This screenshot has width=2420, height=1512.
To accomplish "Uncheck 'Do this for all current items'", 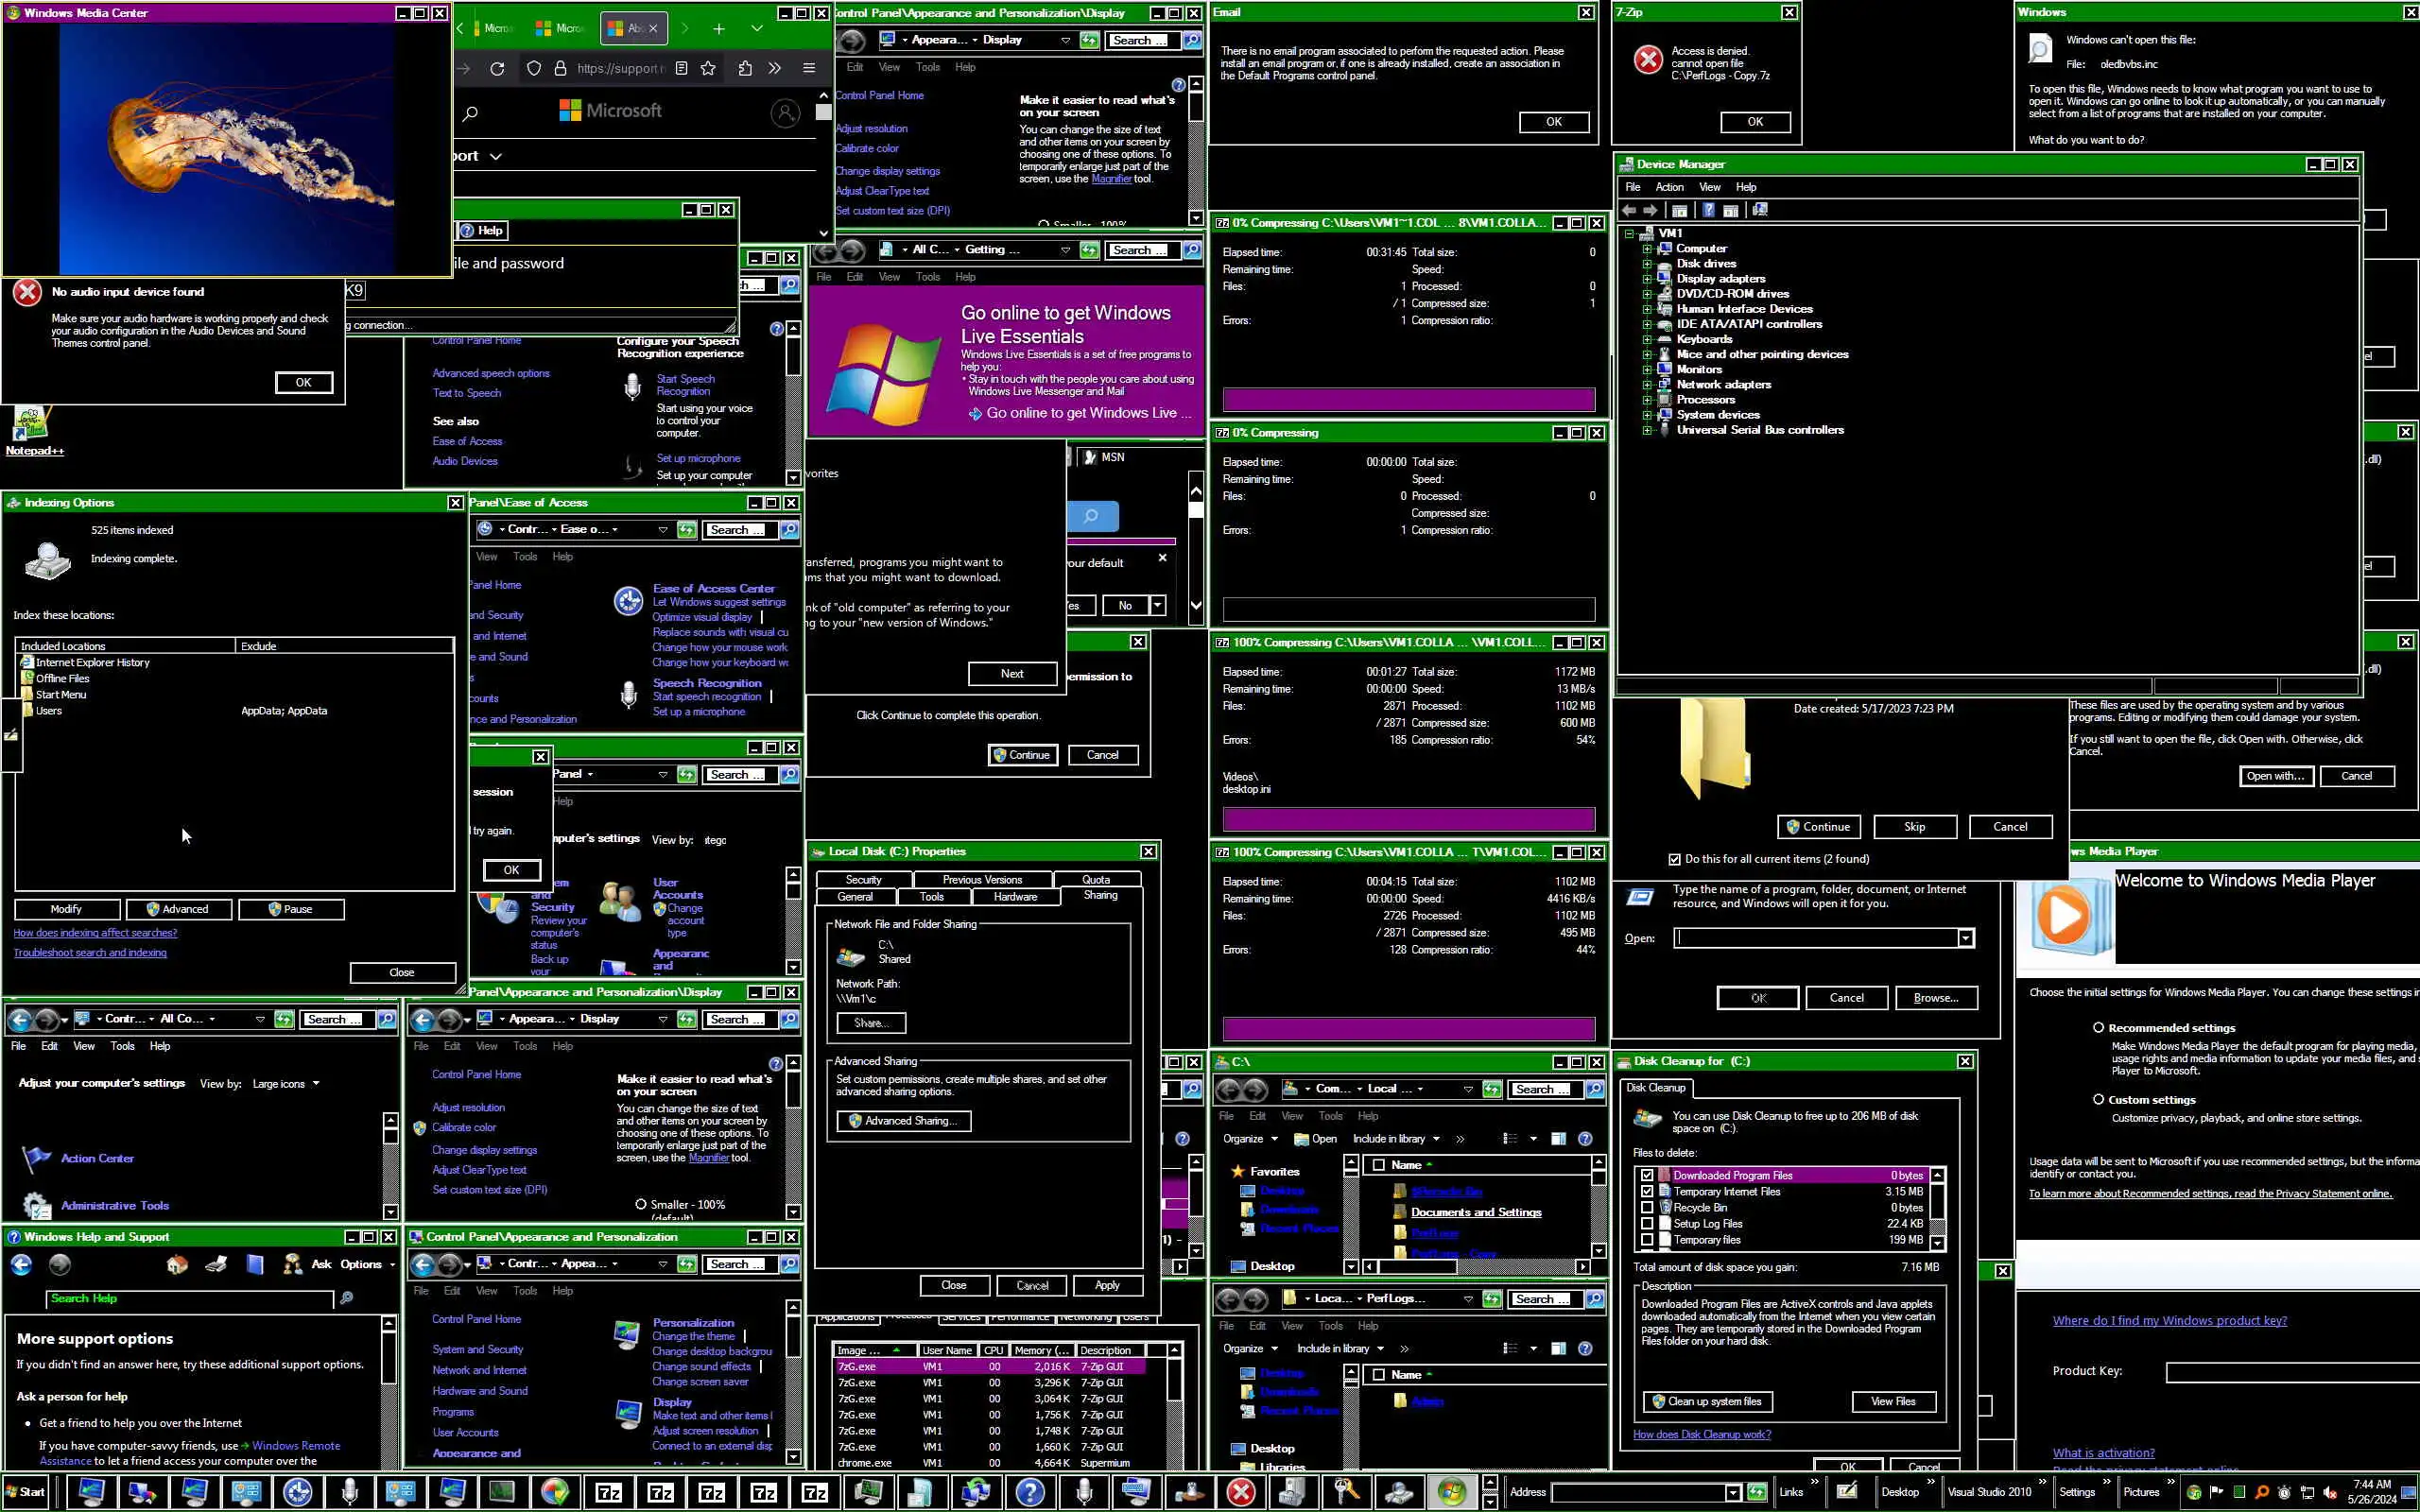I will pyautogui.click(x=1674, y=859).
